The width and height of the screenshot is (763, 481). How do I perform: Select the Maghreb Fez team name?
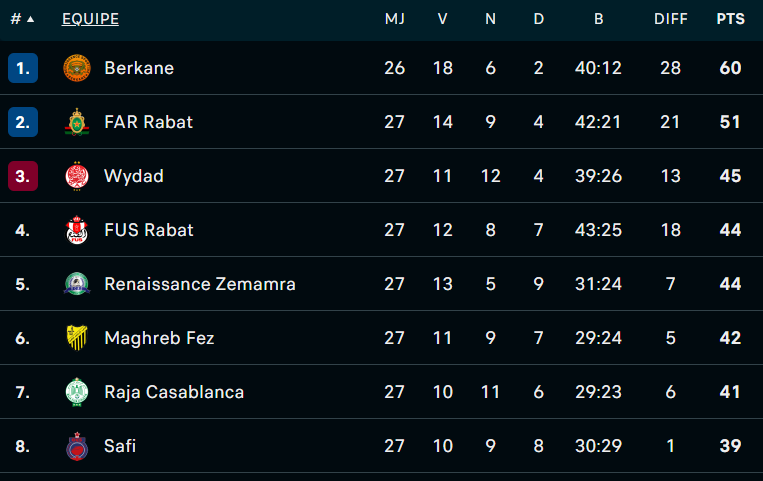pyautogui.click(x=159, y=338)
